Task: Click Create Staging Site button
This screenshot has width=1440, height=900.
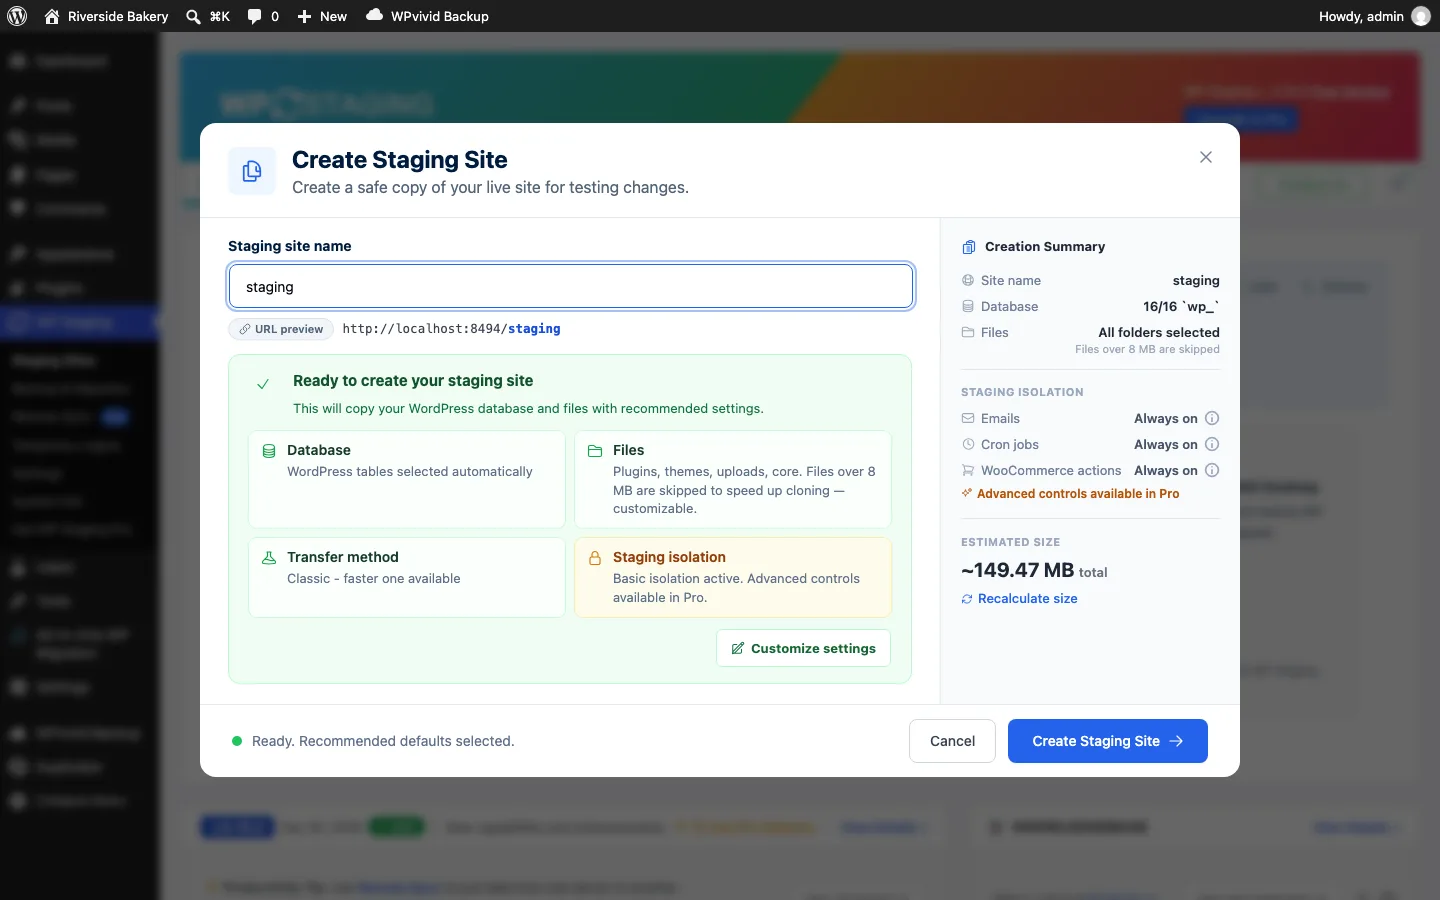Action: tap(1108, 741)
